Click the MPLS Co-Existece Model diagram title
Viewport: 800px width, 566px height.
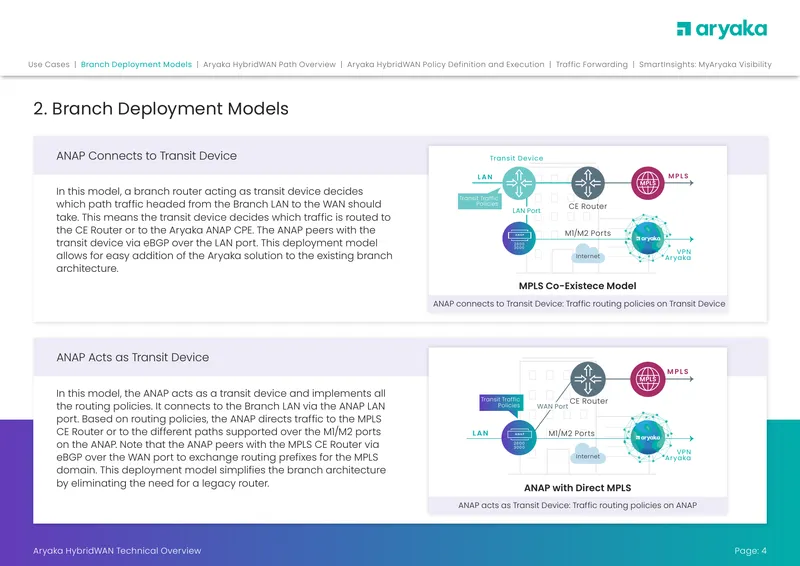[x=578, y=286]
